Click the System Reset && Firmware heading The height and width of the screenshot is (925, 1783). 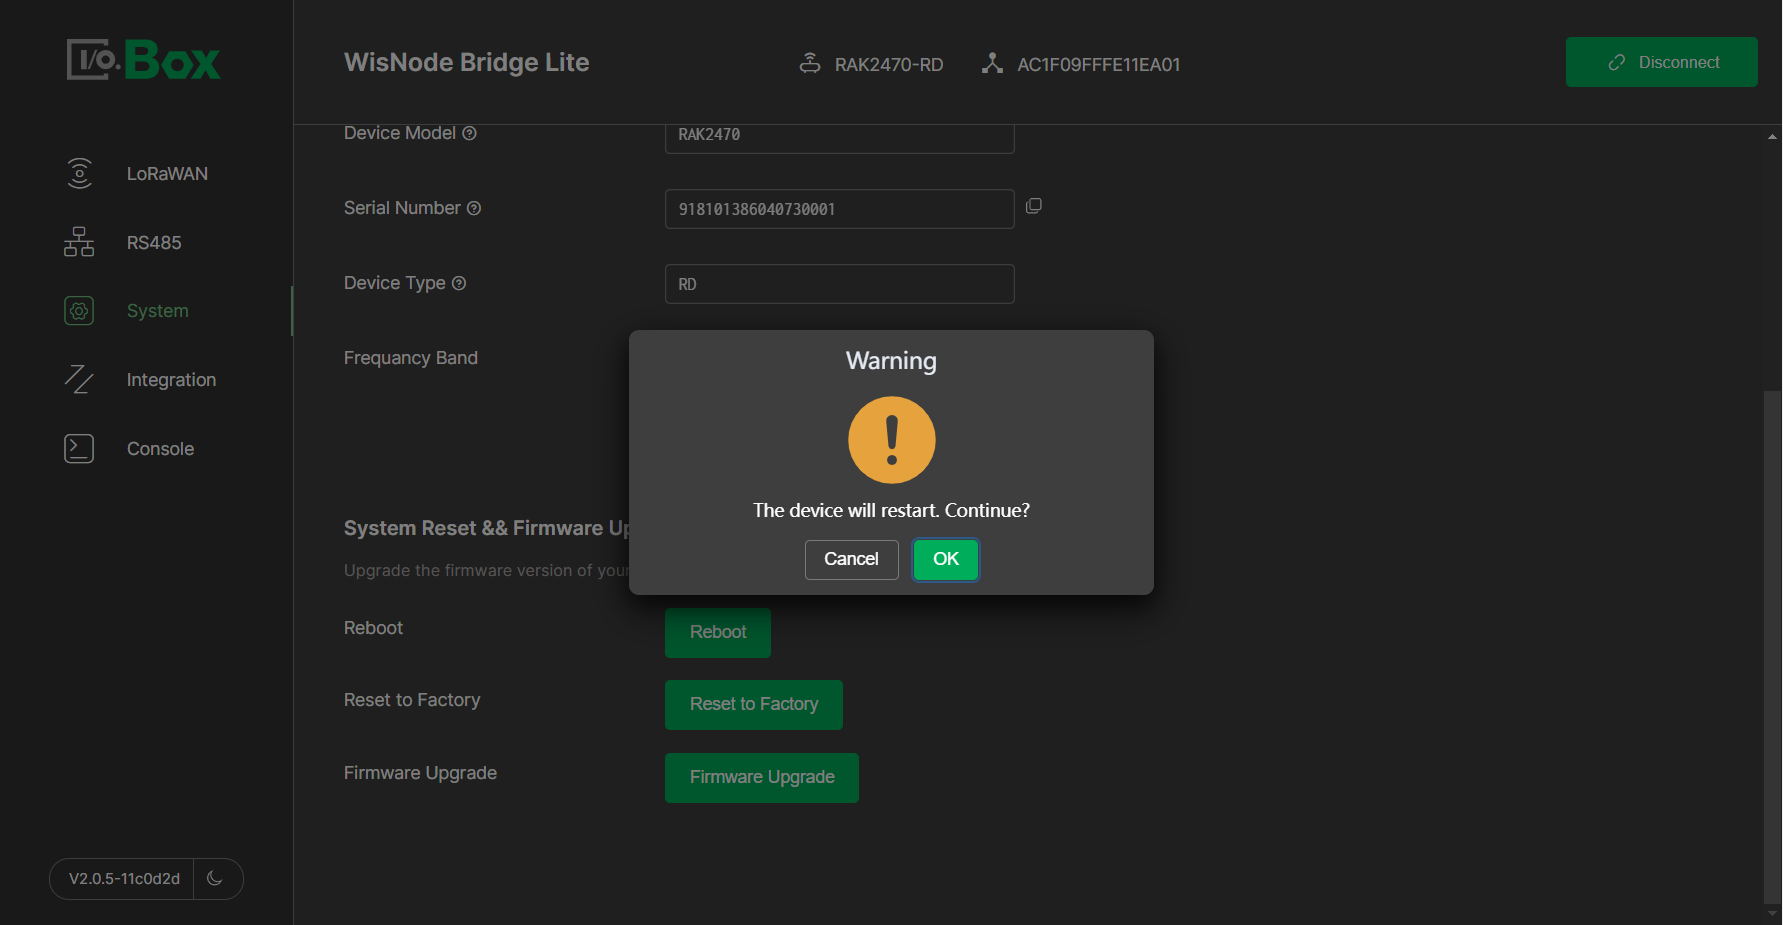tap(487, 528)
